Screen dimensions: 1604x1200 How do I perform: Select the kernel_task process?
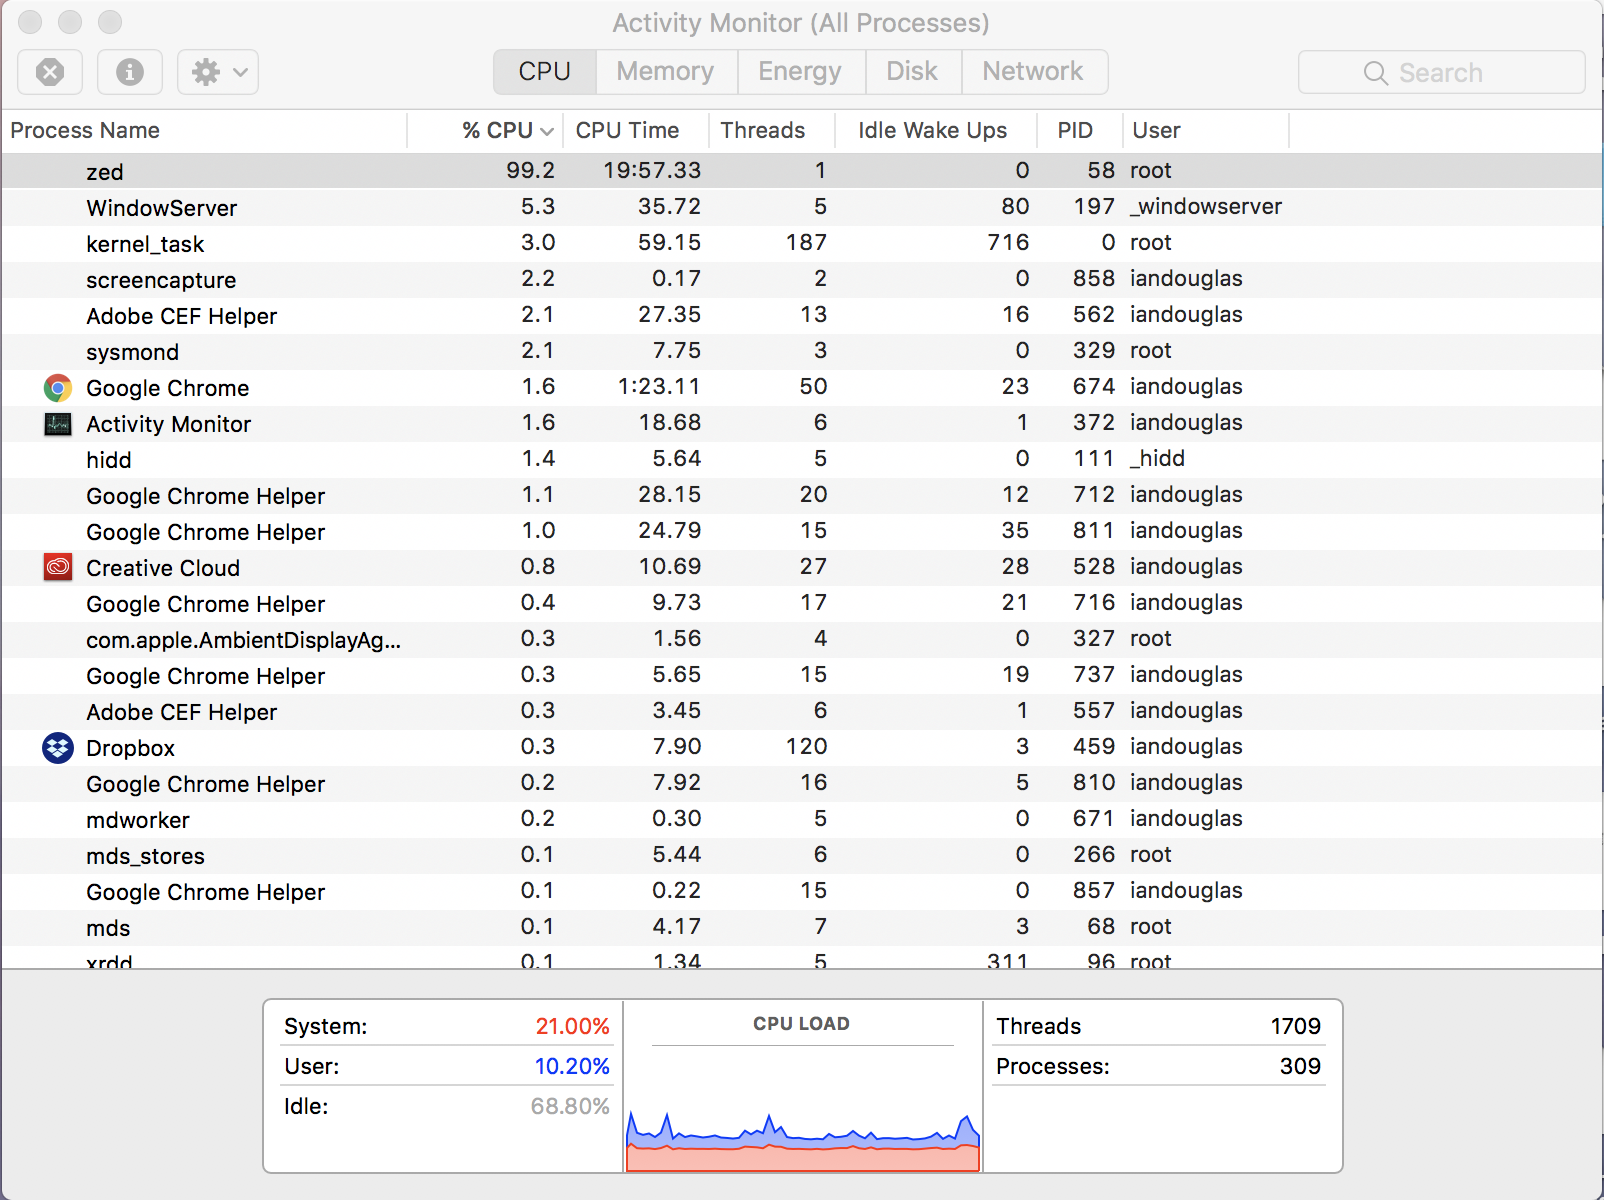click(x=802, y=243)
